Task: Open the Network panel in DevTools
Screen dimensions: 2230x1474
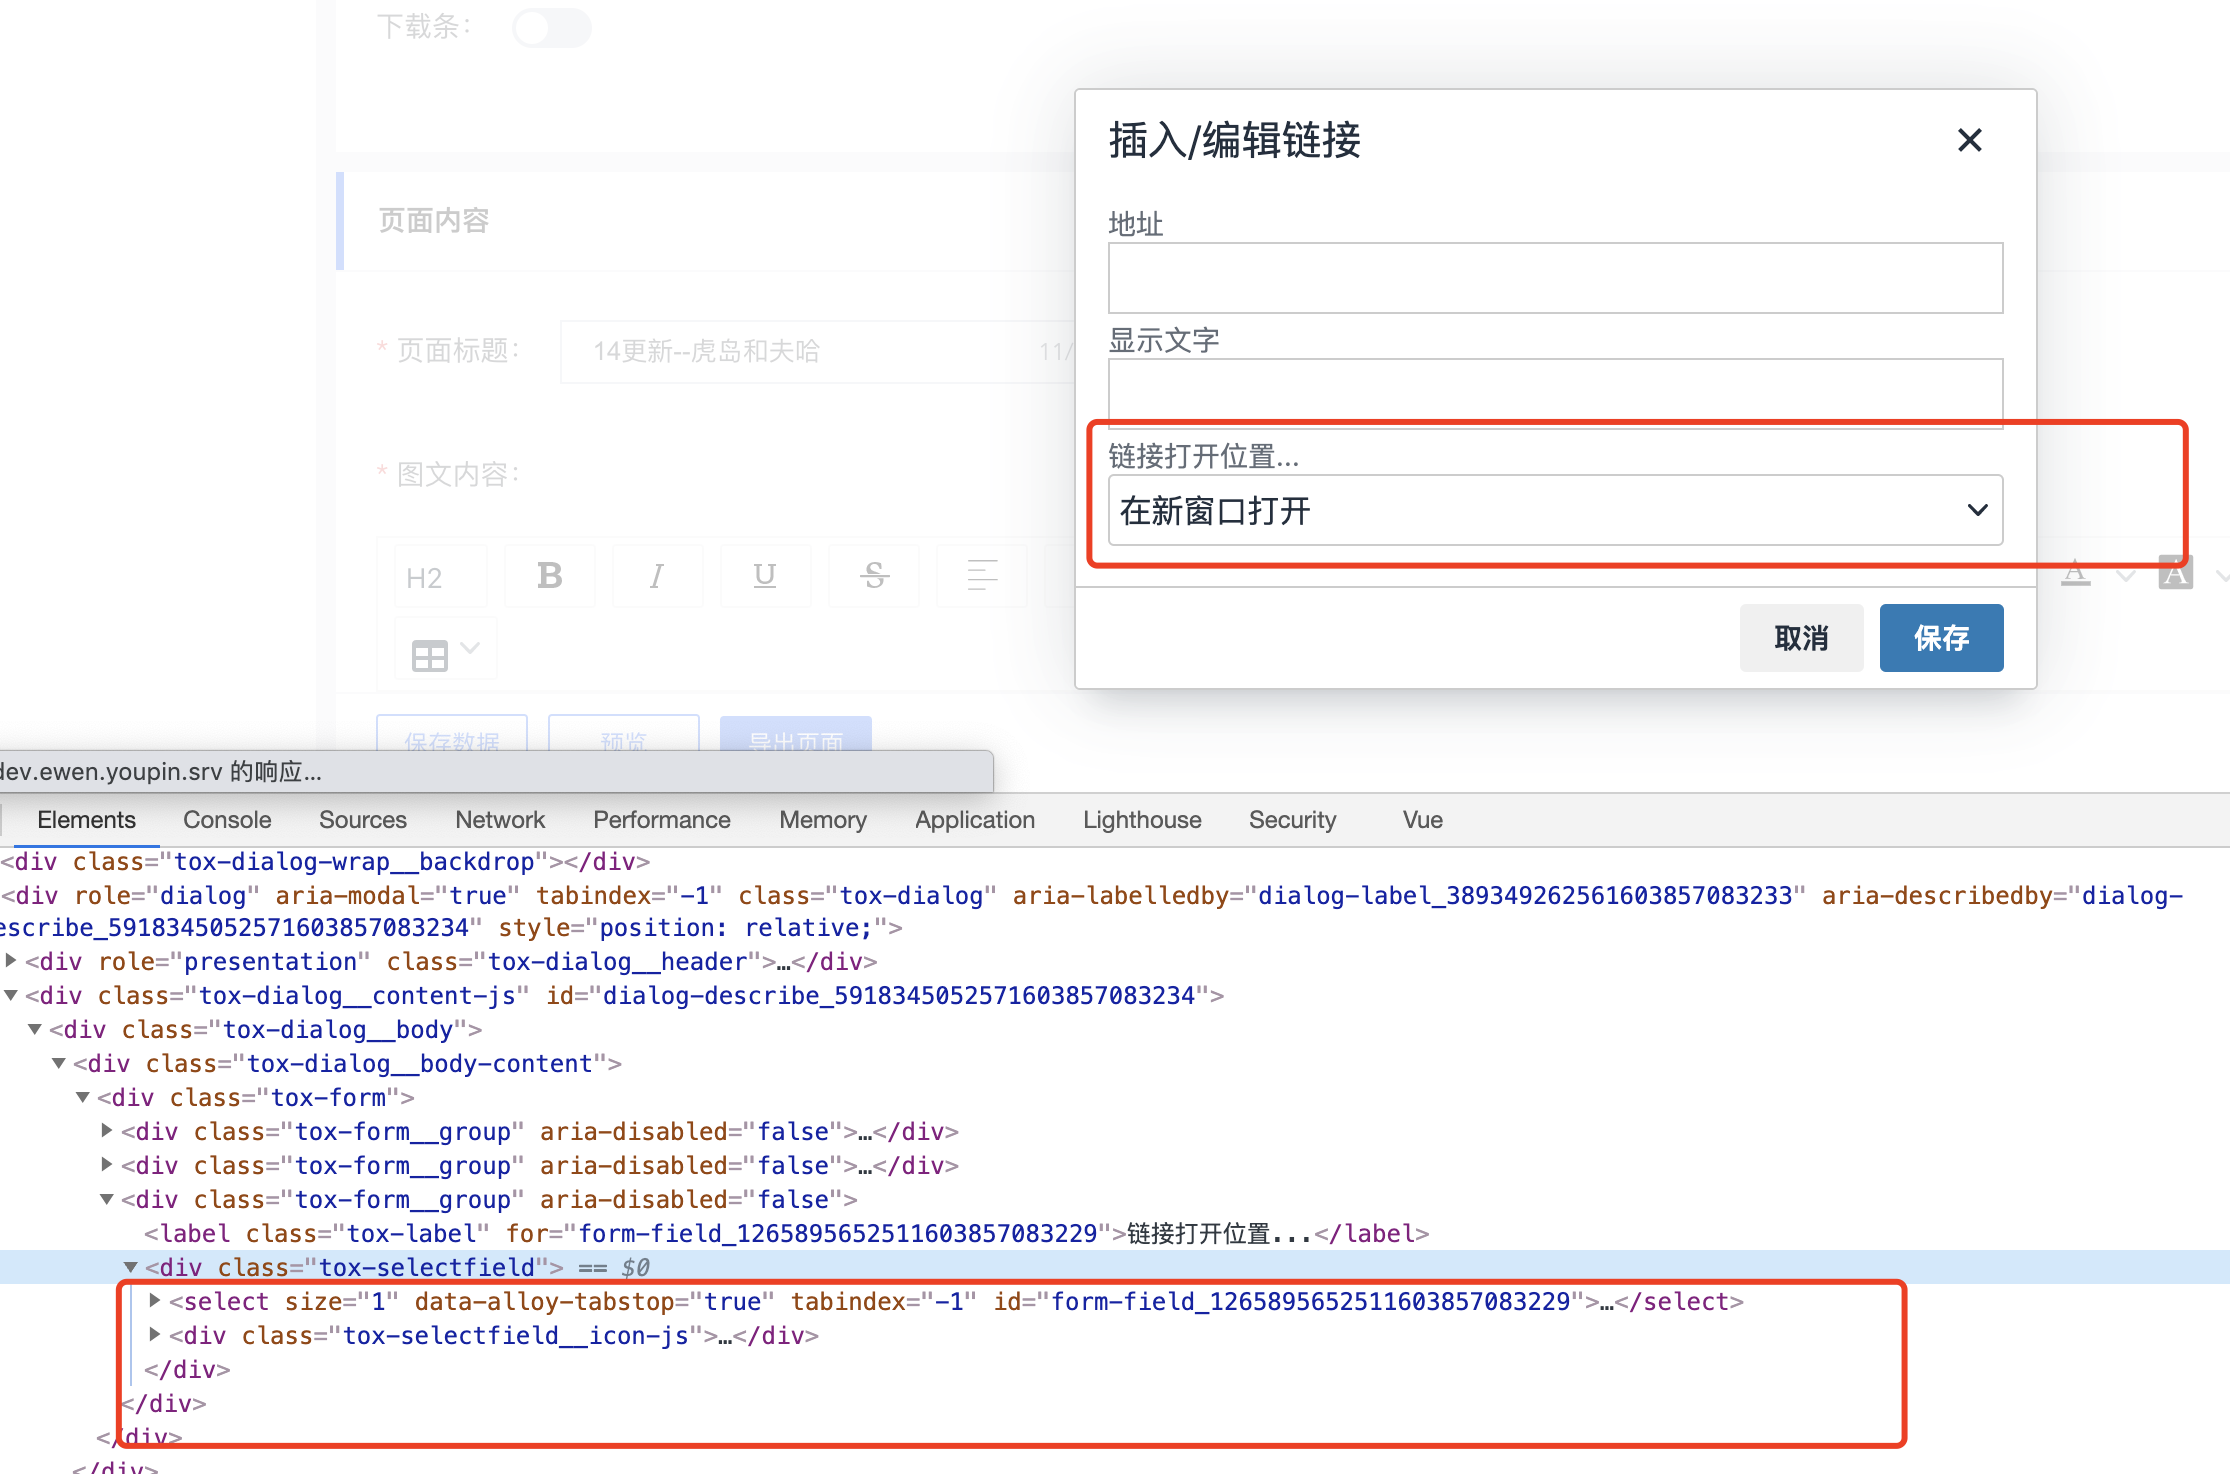Action: click(500, 820)
